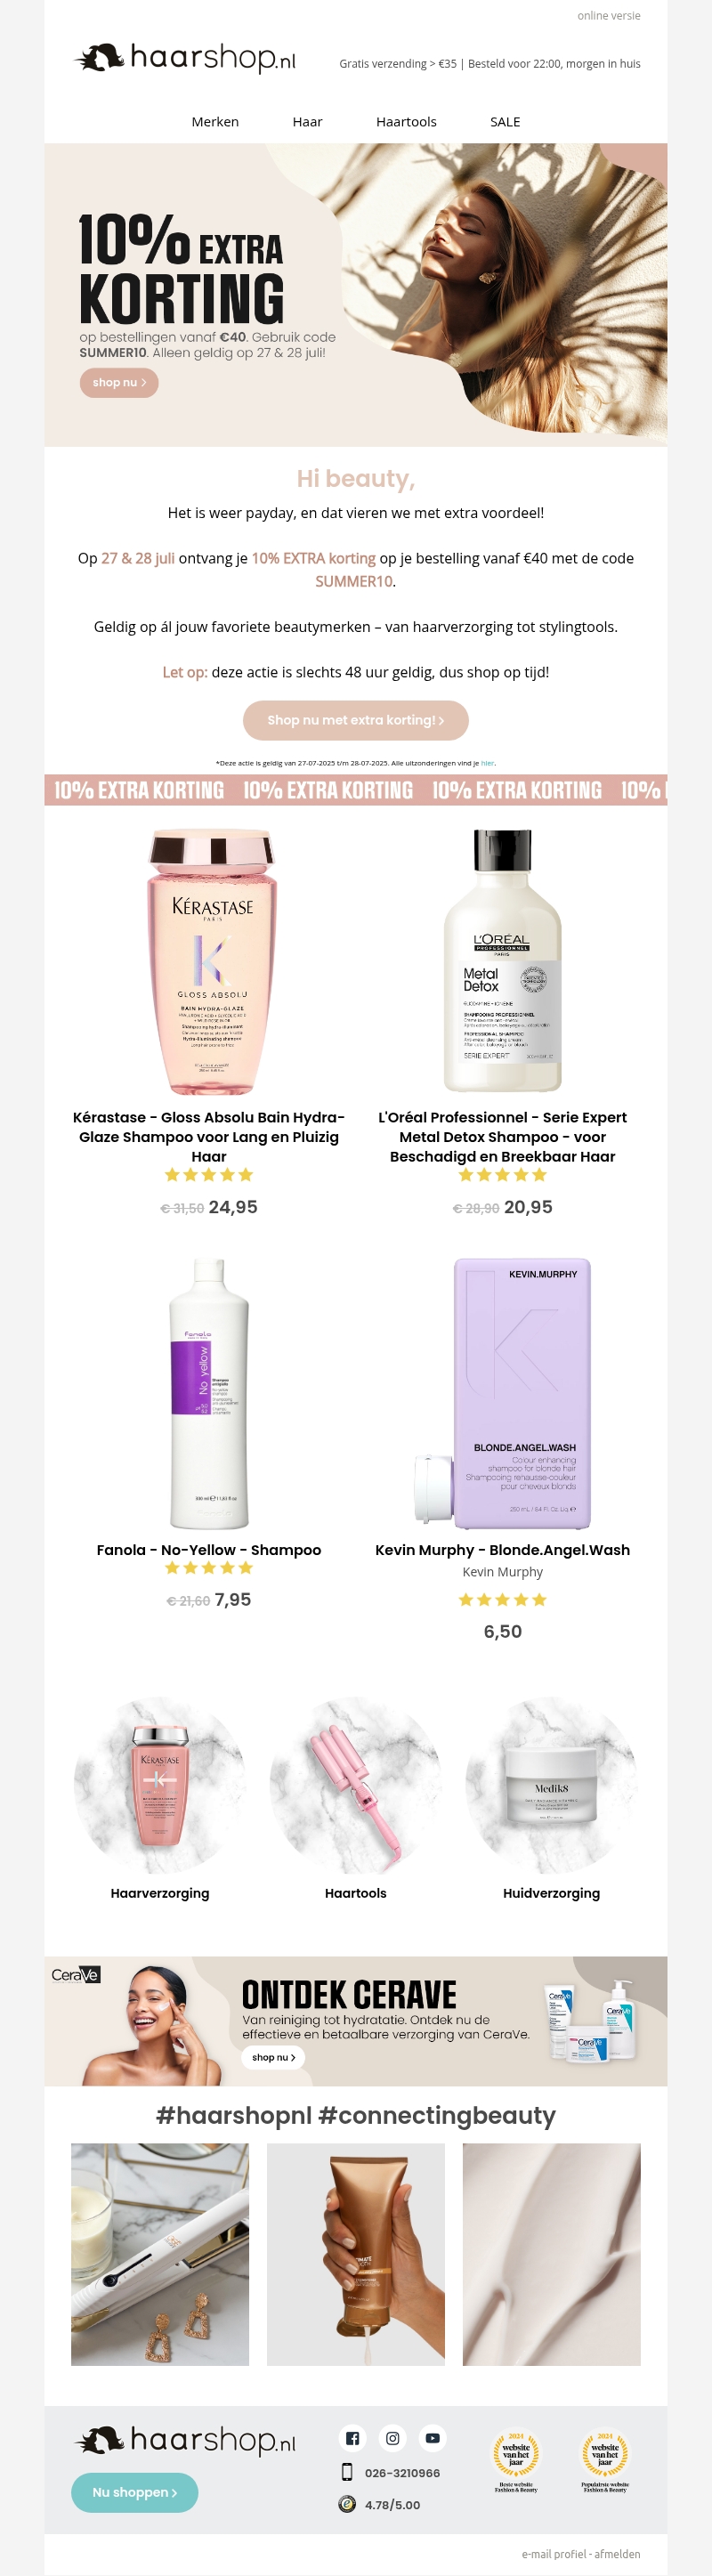
Task: Click the 'afmelden' unsubscribe link
Action: click(x=617, y=2554)
